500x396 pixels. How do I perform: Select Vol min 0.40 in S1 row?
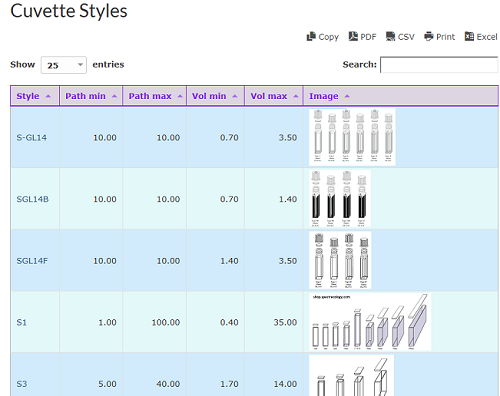tap(229, 322)
